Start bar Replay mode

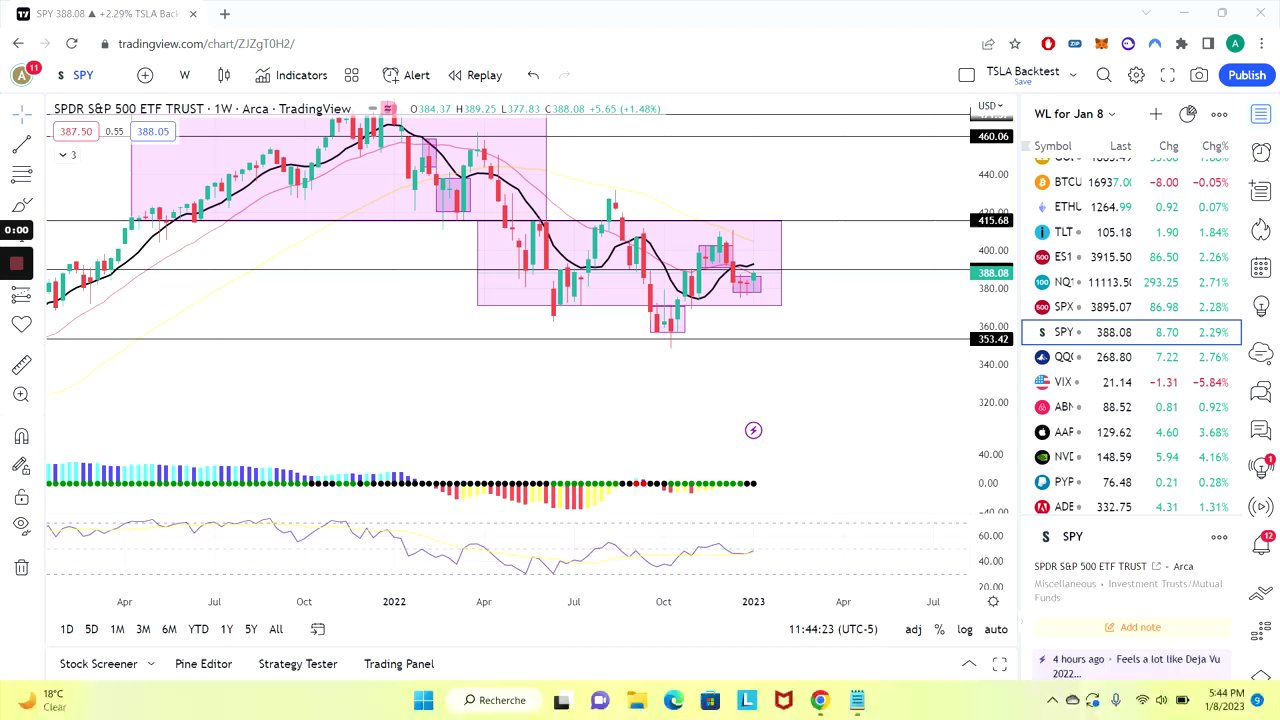point(475,75)
